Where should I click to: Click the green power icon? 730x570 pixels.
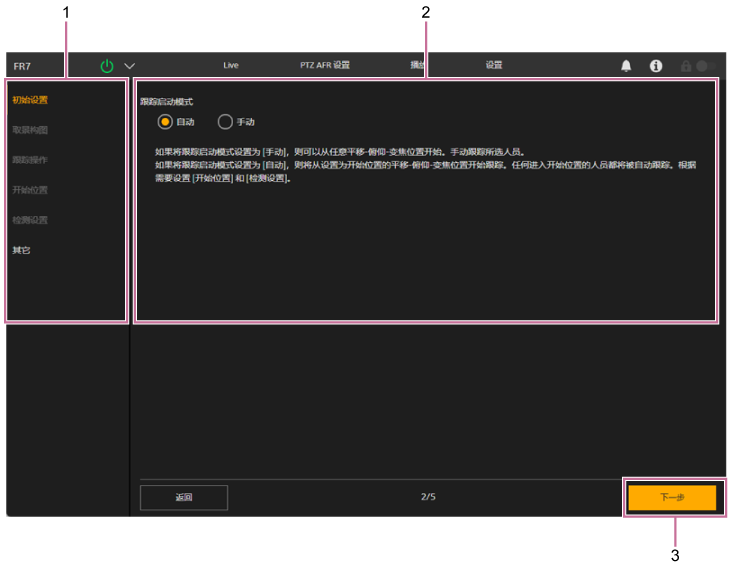tap(107, 66)
